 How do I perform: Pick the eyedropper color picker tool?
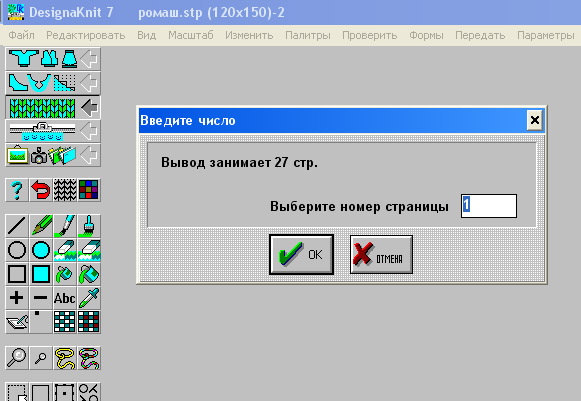tap(89, 298)
